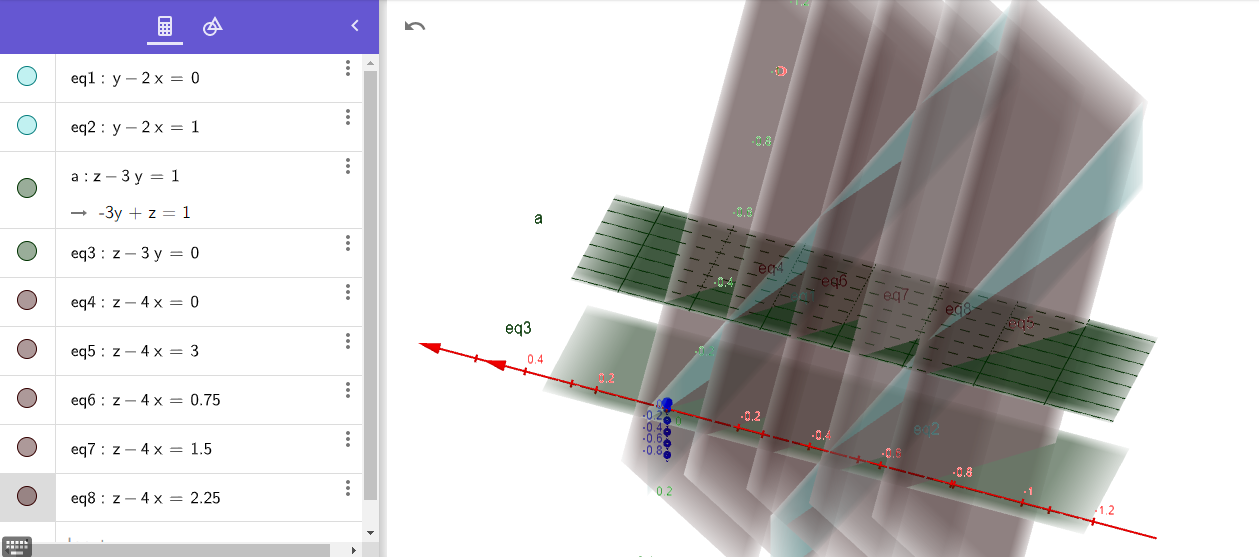Collapse the algebra side panel

tap(354, 27)
